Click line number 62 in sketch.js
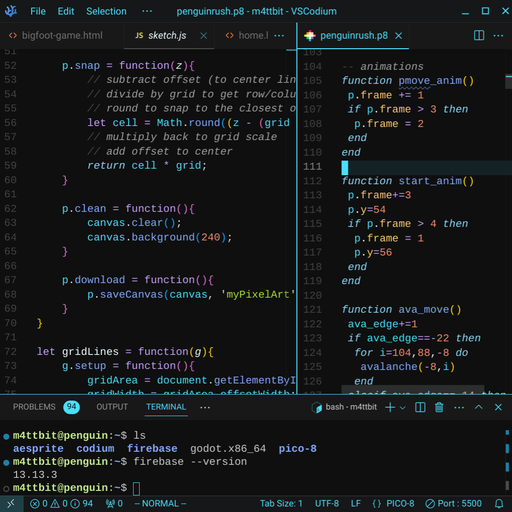Image resolution: width=512 pixels, height=512 pixels. coord(10,209)
